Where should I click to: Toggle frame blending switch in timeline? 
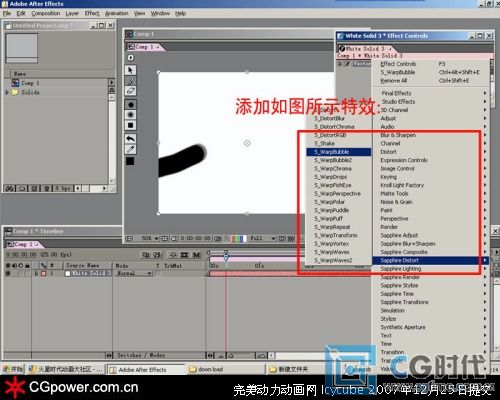pyautogui.click(x=184, y=255)
